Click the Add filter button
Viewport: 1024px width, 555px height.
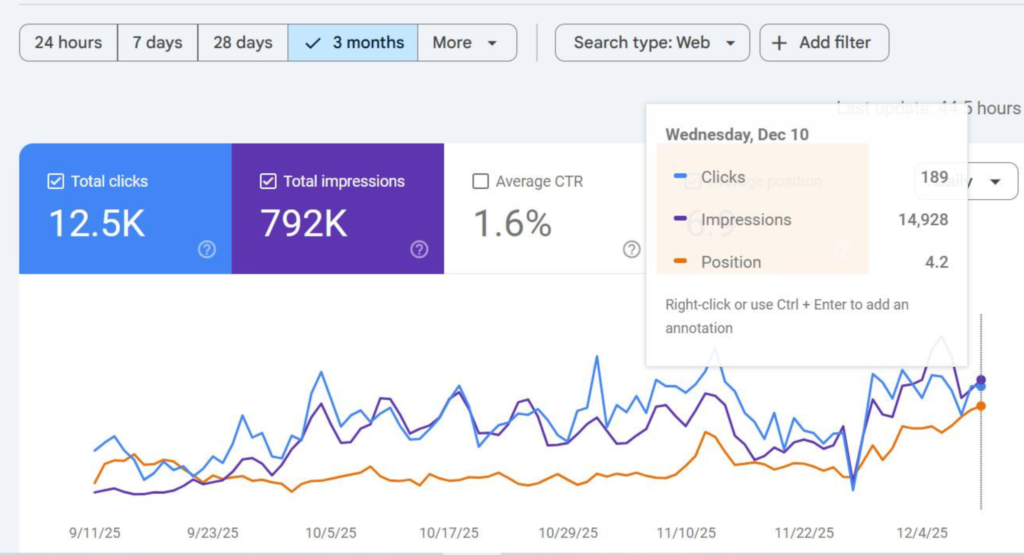click(x=824, y=43)
